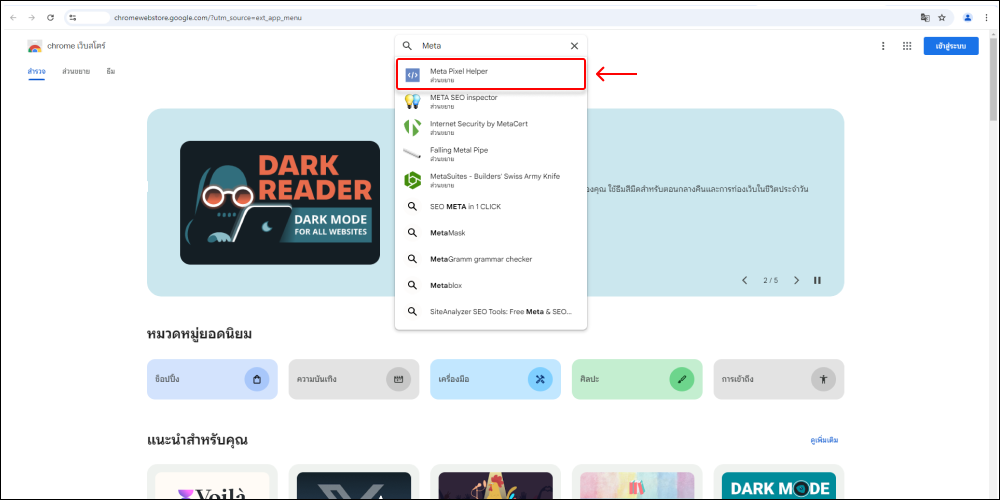The width and height of the screenshot is (1000, 500).
Task: Open the ช้อปปิ้ง category card
Action: pyautogui.click(x=212, y=379)
